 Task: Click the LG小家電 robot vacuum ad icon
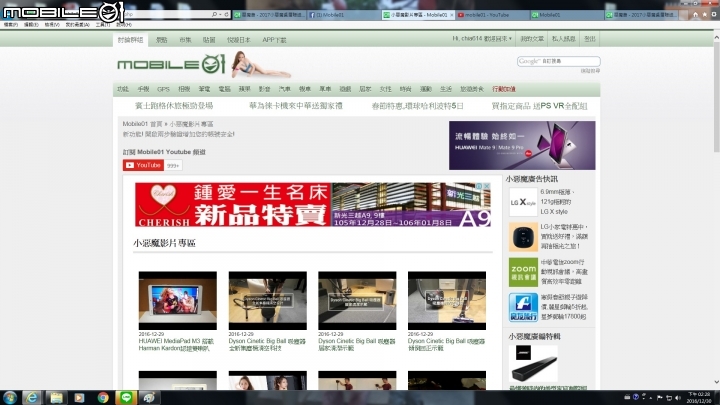tap(523, 237)
